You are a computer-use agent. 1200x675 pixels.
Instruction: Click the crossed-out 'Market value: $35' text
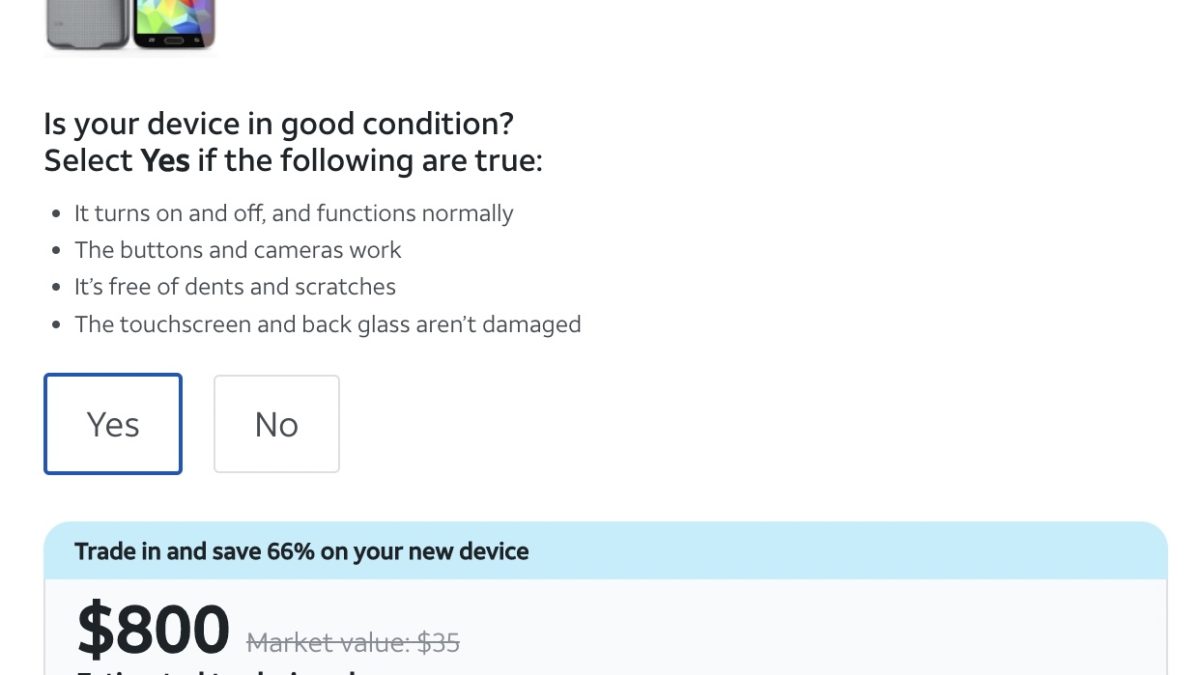[x=353, y=642]
